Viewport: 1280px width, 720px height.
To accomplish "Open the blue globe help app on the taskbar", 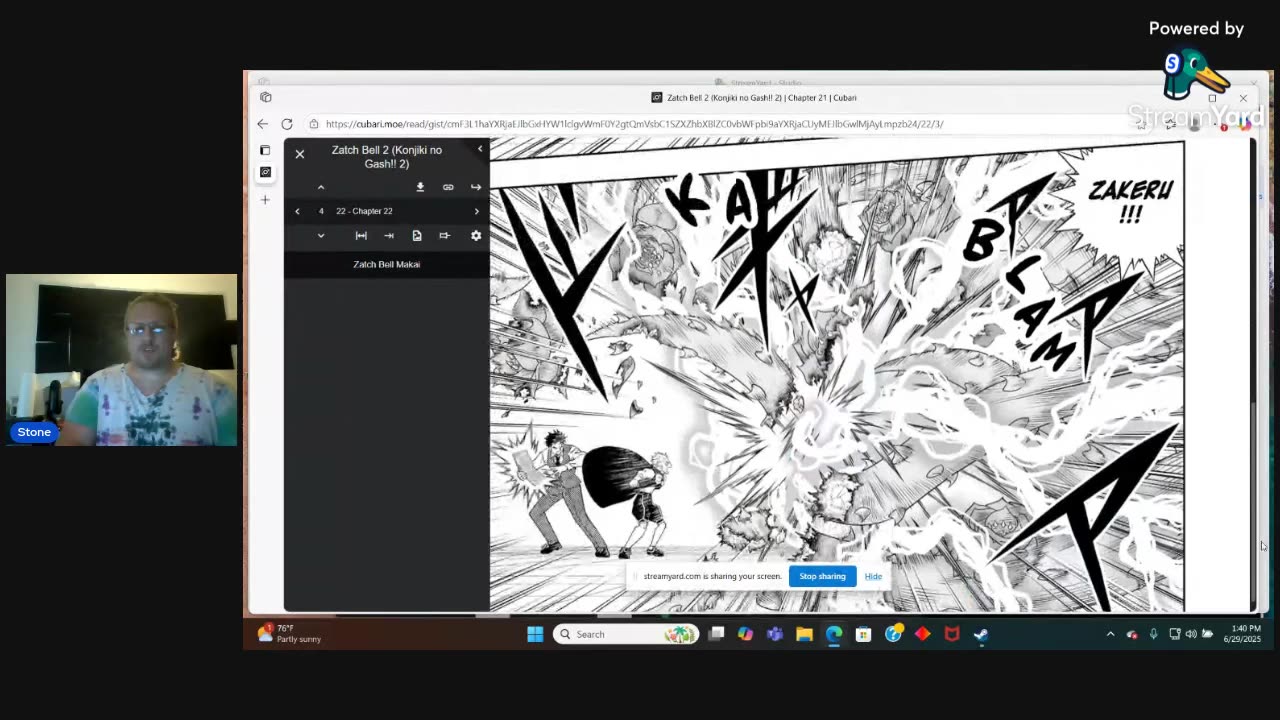I will pos(893,633).
